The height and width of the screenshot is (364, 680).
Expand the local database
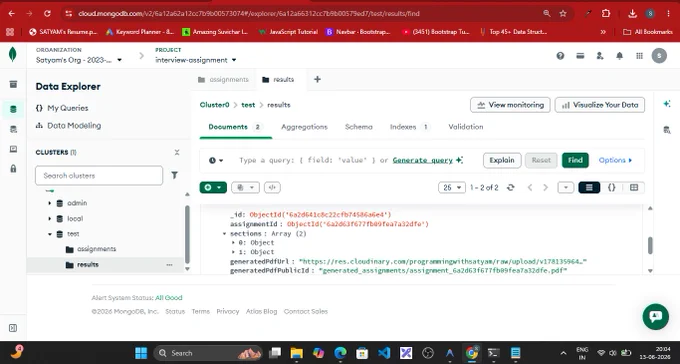click(49, 219)
